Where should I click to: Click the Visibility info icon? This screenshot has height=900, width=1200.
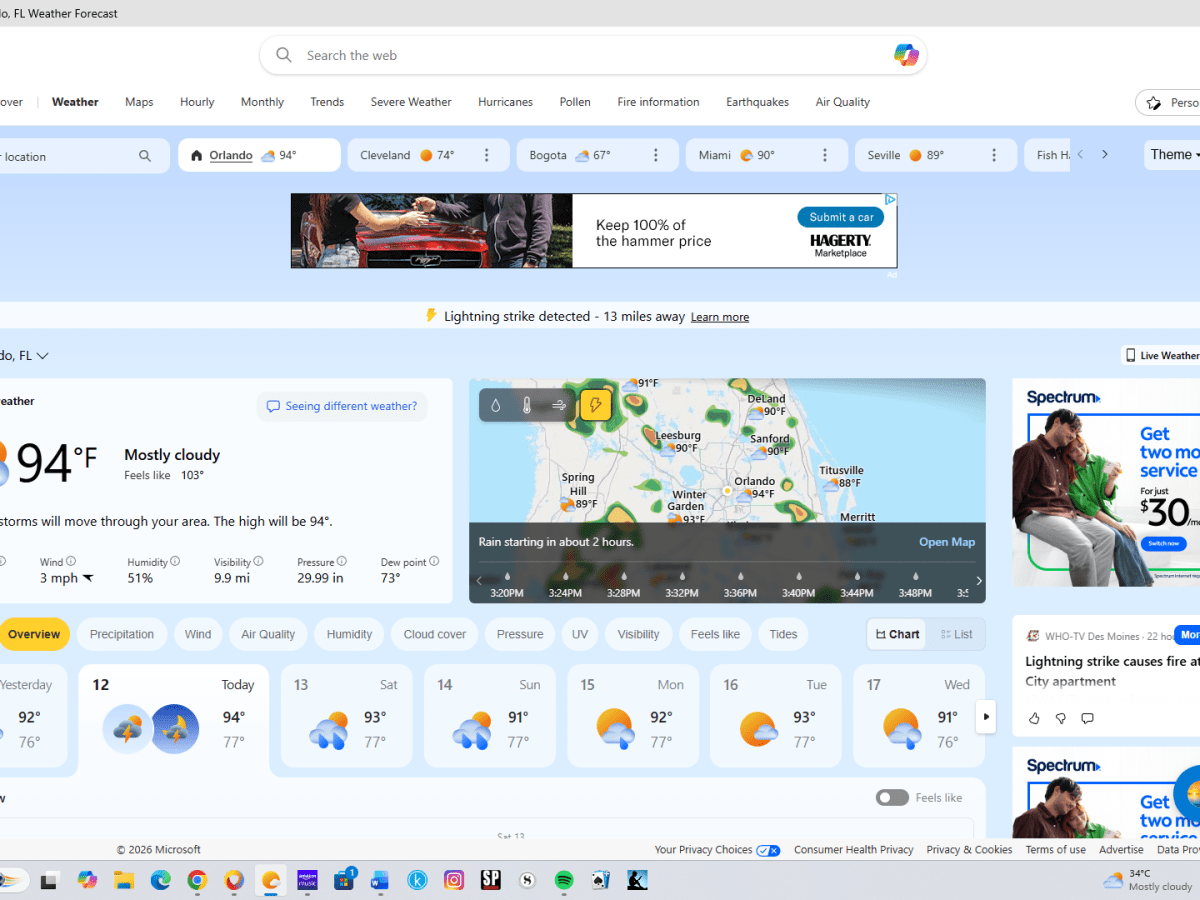pos(258,562)
